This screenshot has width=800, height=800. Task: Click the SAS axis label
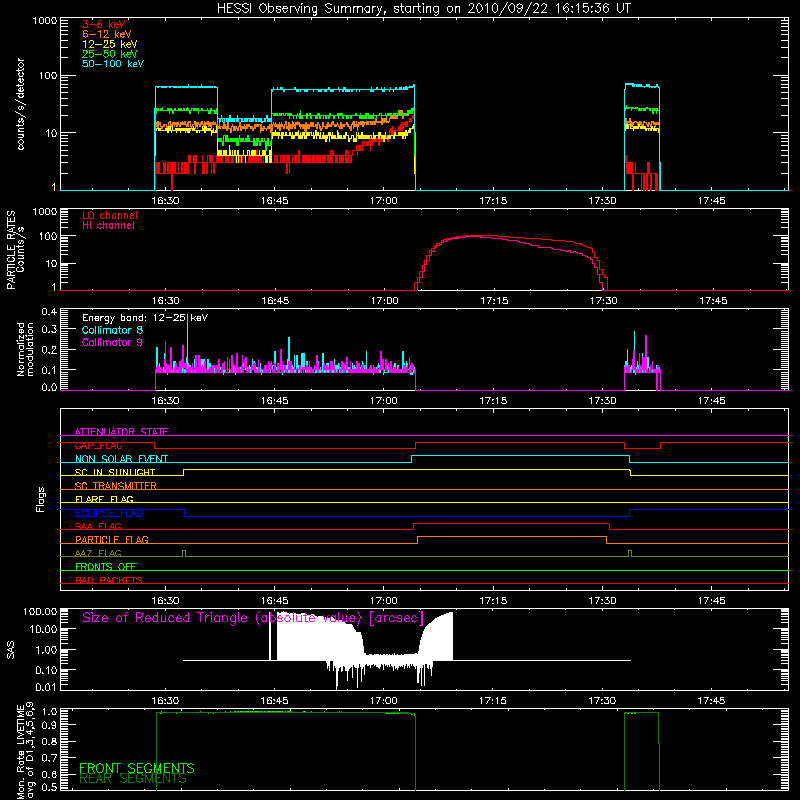tap(11, 650)
